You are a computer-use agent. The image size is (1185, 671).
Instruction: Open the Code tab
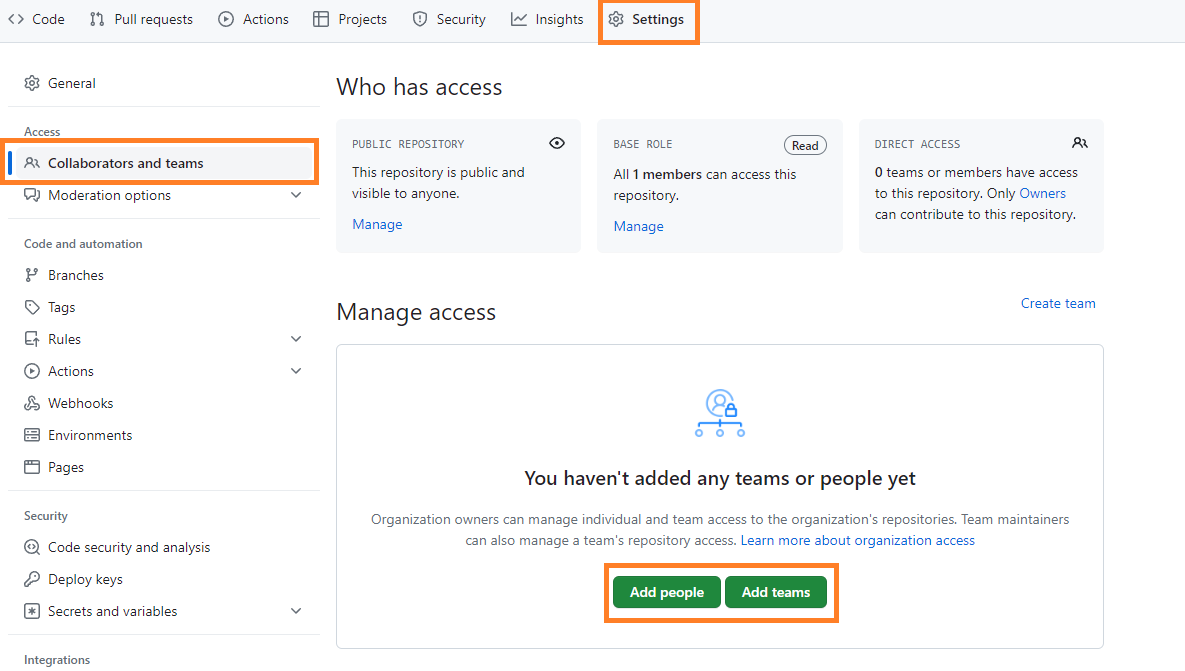(36, 19)
